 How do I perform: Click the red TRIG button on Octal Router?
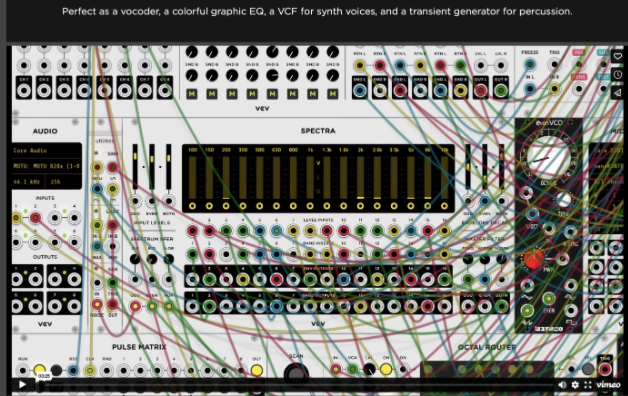605,369
